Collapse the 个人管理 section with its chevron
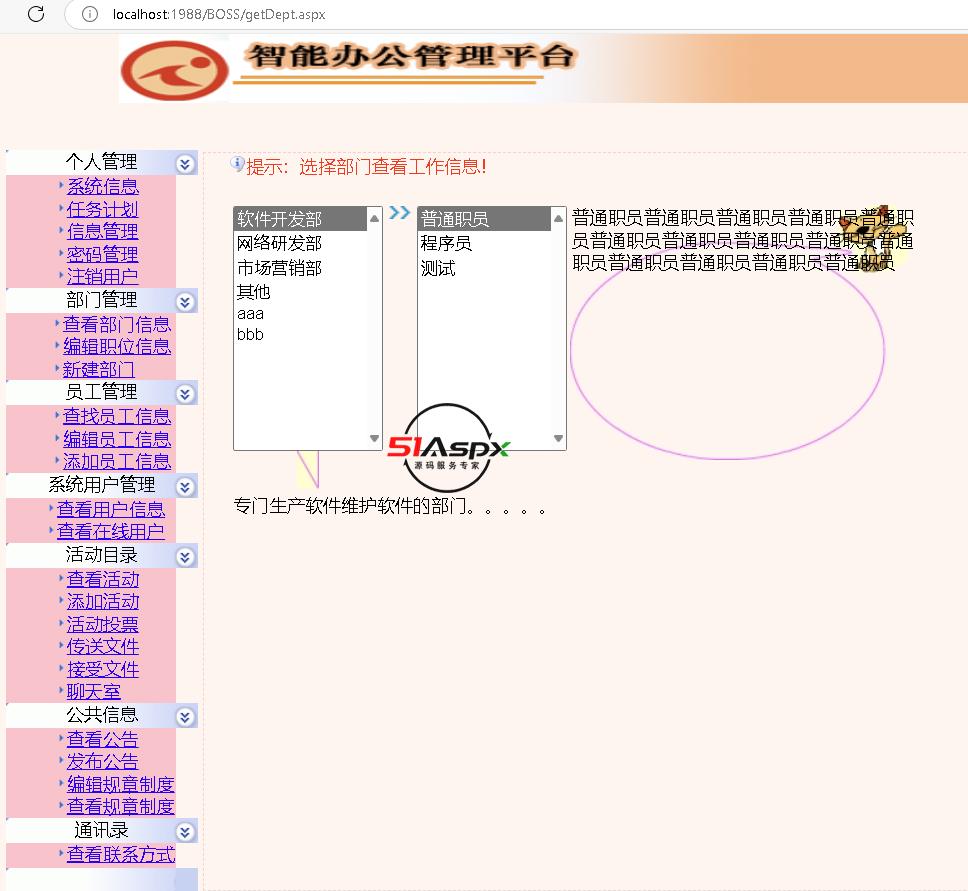The width and height of the screenshot is (968, 891). pyautogui.click(x=185, y=164)
